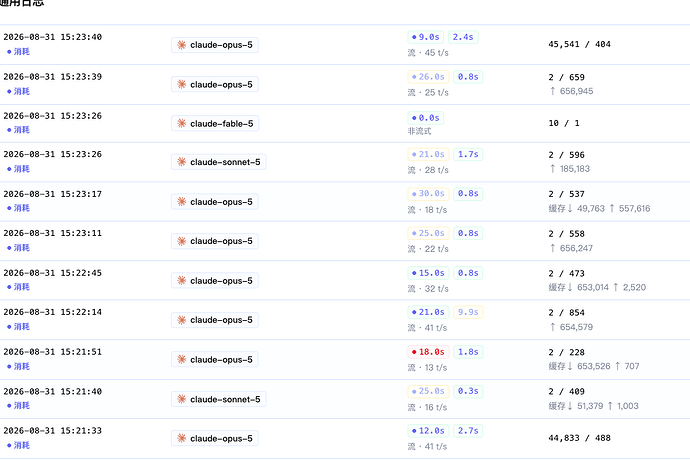Click token count 2 / 596
This screenshot has height=460, width=690.
(x=567, y=155)
